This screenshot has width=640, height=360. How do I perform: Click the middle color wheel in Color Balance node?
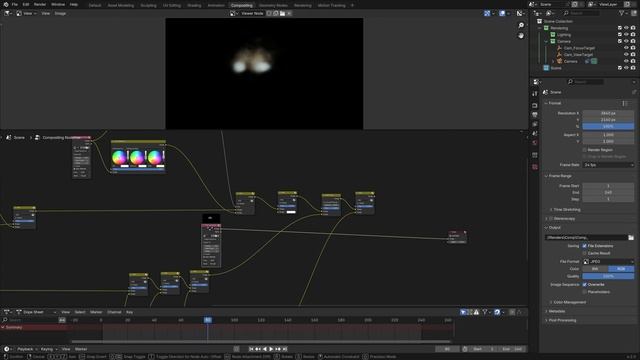point(137,157)
